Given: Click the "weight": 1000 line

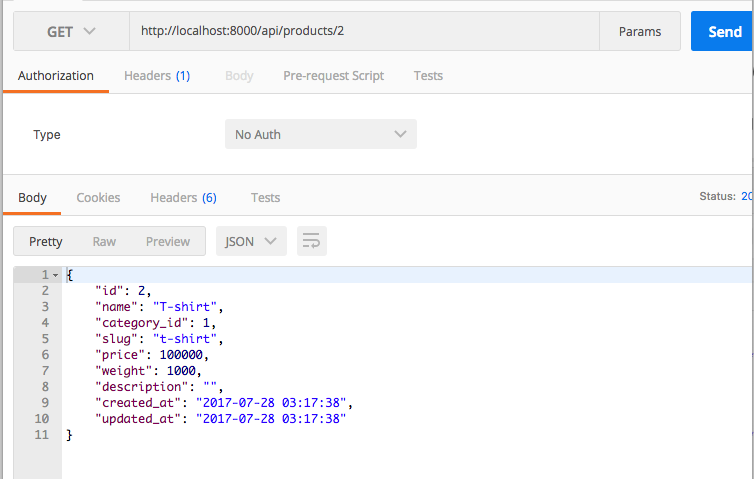Looking at the screenshot, I should [x=149, y=371].
